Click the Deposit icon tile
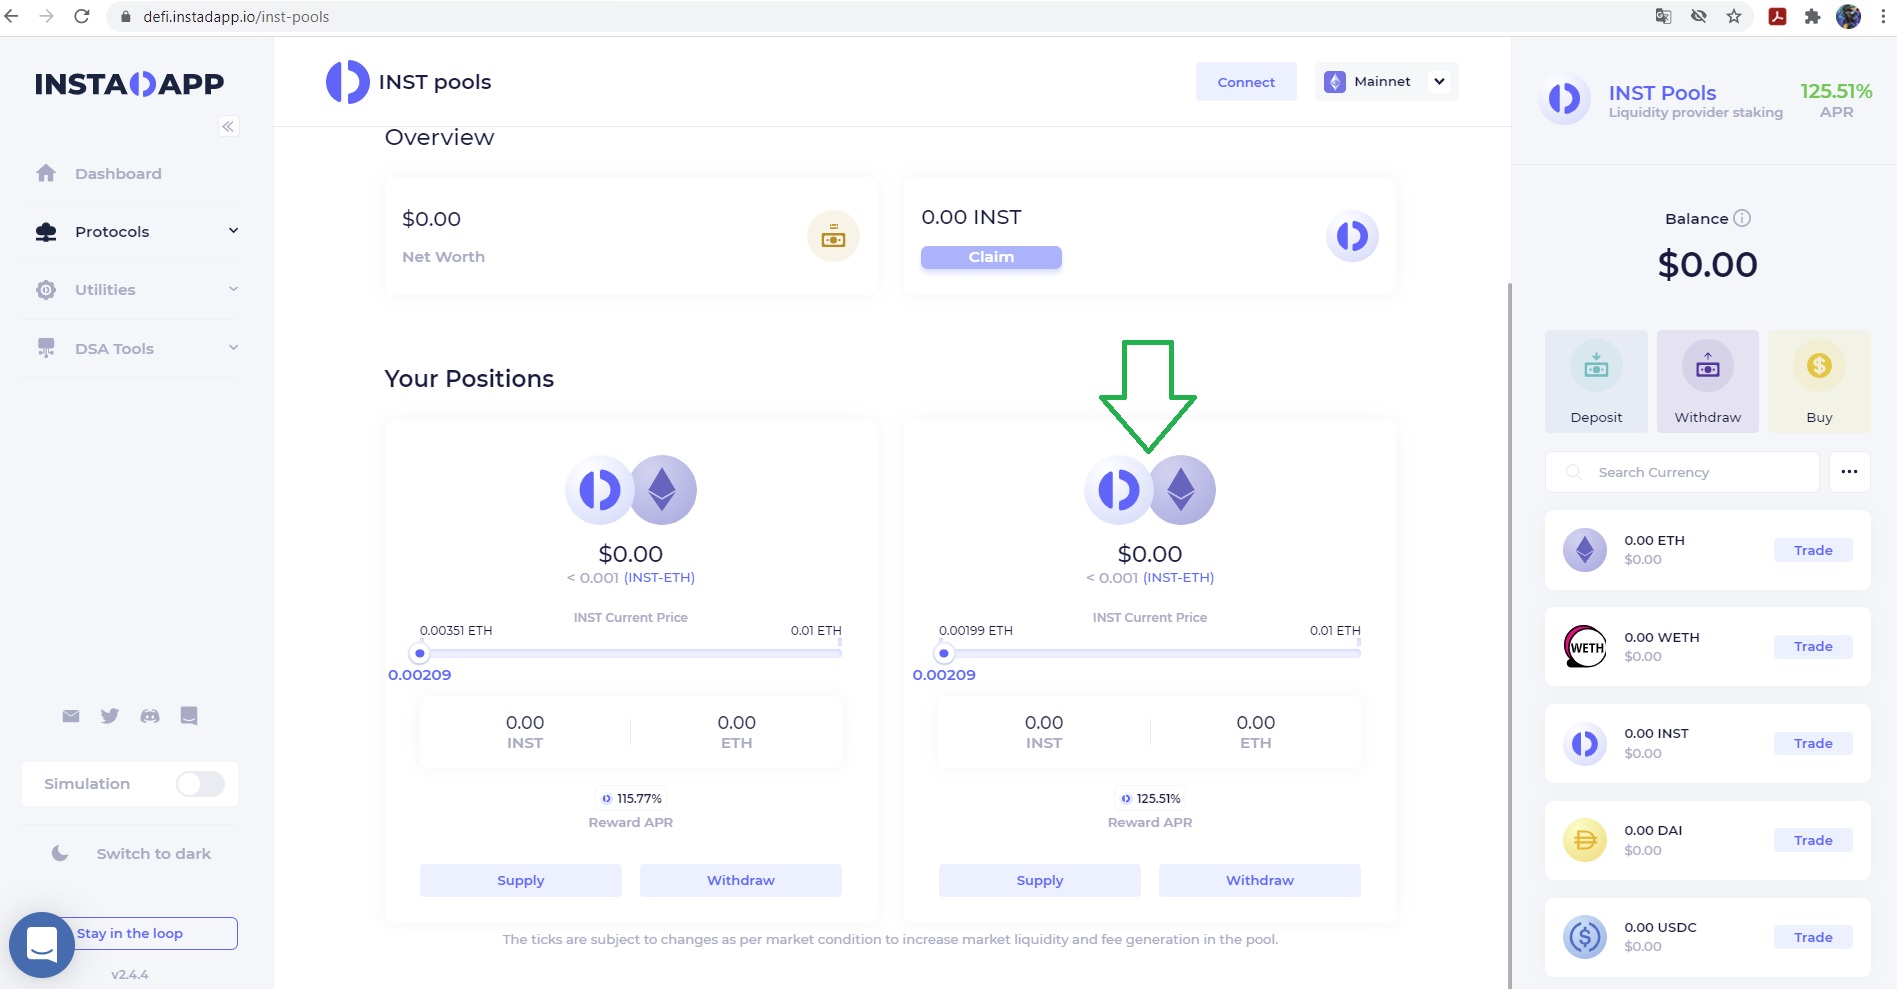This screenshot has height=989, width=1897. (x=1596, y=381)
